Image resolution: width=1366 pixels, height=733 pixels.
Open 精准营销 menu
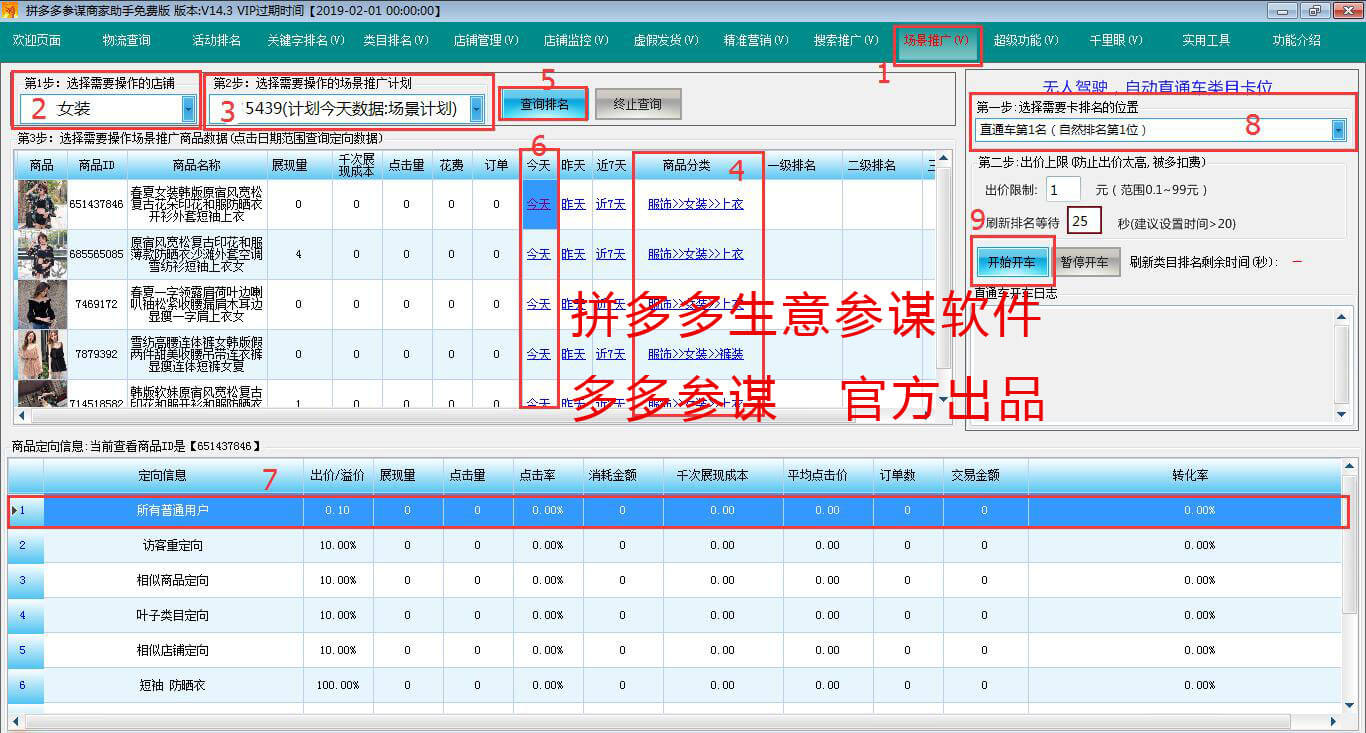[756, 41]
